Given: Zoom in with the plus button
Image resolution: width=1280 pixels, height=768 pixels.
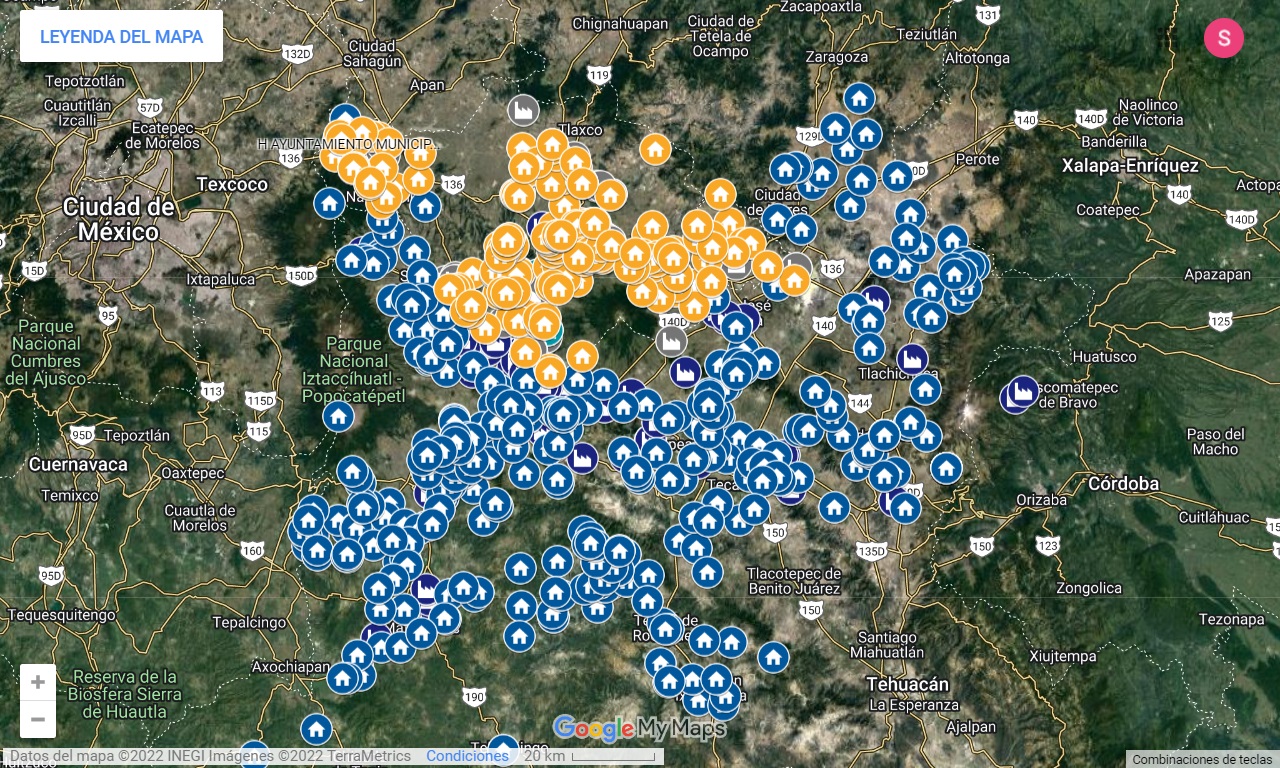Looking at the screenshot, I should coord(38,682).
